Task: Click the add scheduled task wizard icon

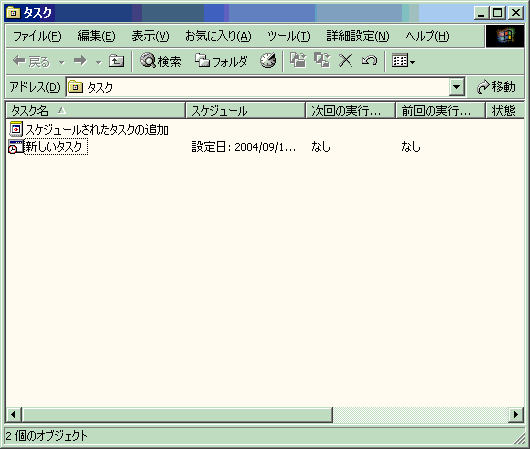Action: [x=16, y=129]
